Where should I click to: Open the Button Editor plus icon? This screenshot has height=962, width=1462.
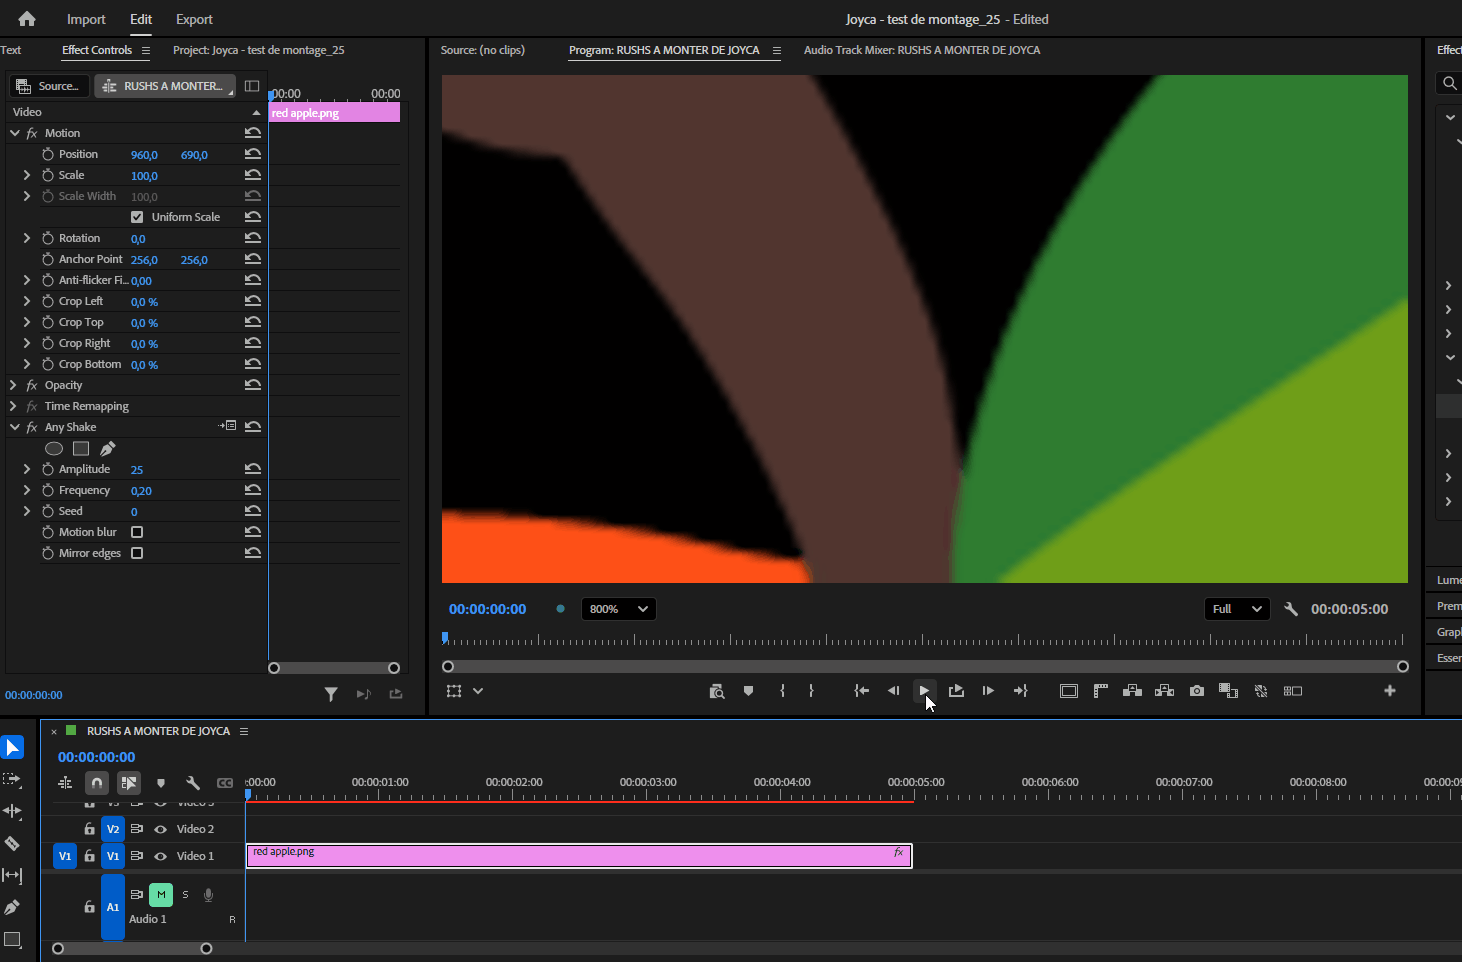coord(1390,691)
